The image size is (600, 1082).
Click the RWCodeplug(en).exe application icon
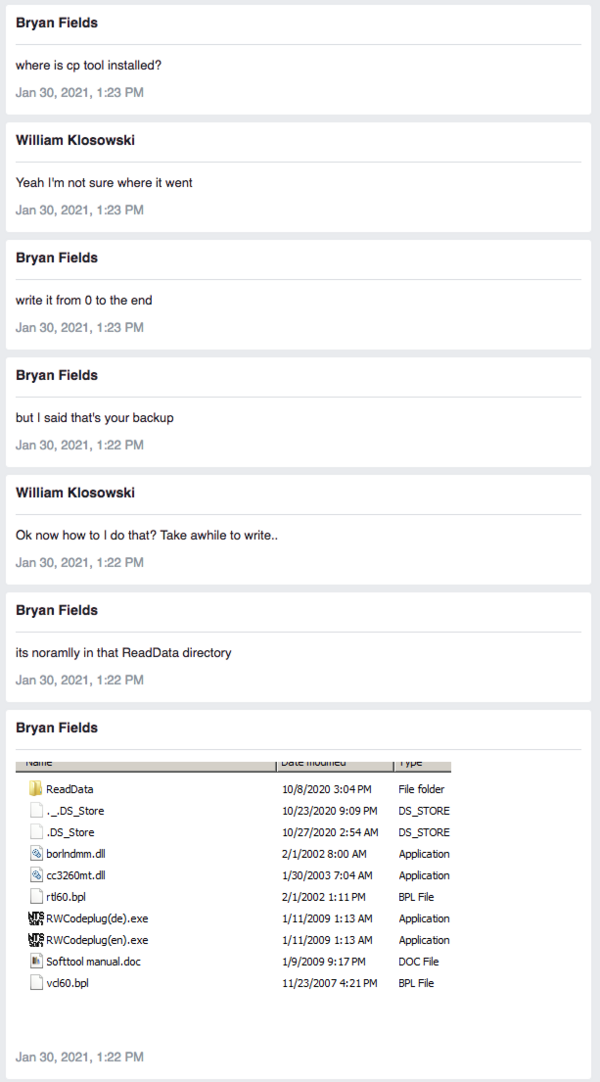click(x=36, y=940)
